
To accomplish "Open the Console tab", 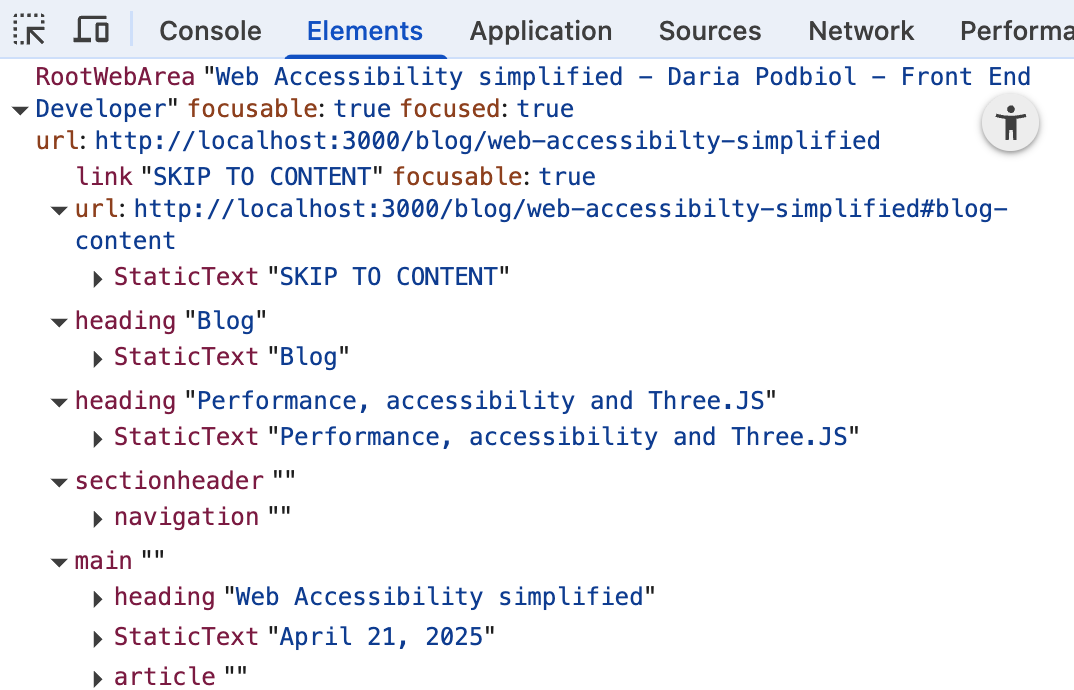I will tap(210, 31).
